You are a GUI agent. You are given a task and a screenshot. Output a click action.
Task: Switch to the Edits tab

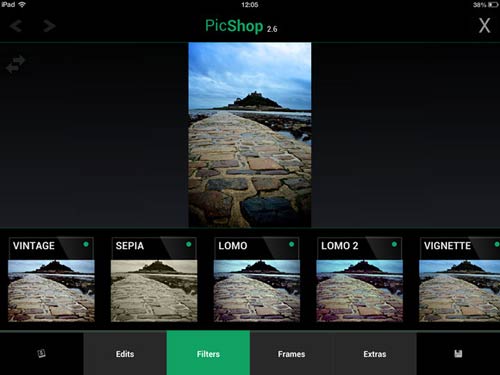click(125, 354)
